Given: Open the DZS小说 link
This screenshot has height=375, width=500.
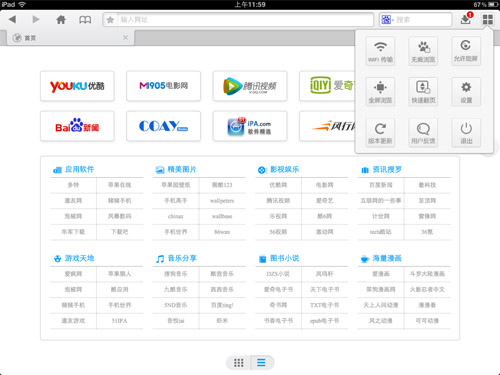Looking at the screenshot, I should pyautogui.click(x=278, y=274).
